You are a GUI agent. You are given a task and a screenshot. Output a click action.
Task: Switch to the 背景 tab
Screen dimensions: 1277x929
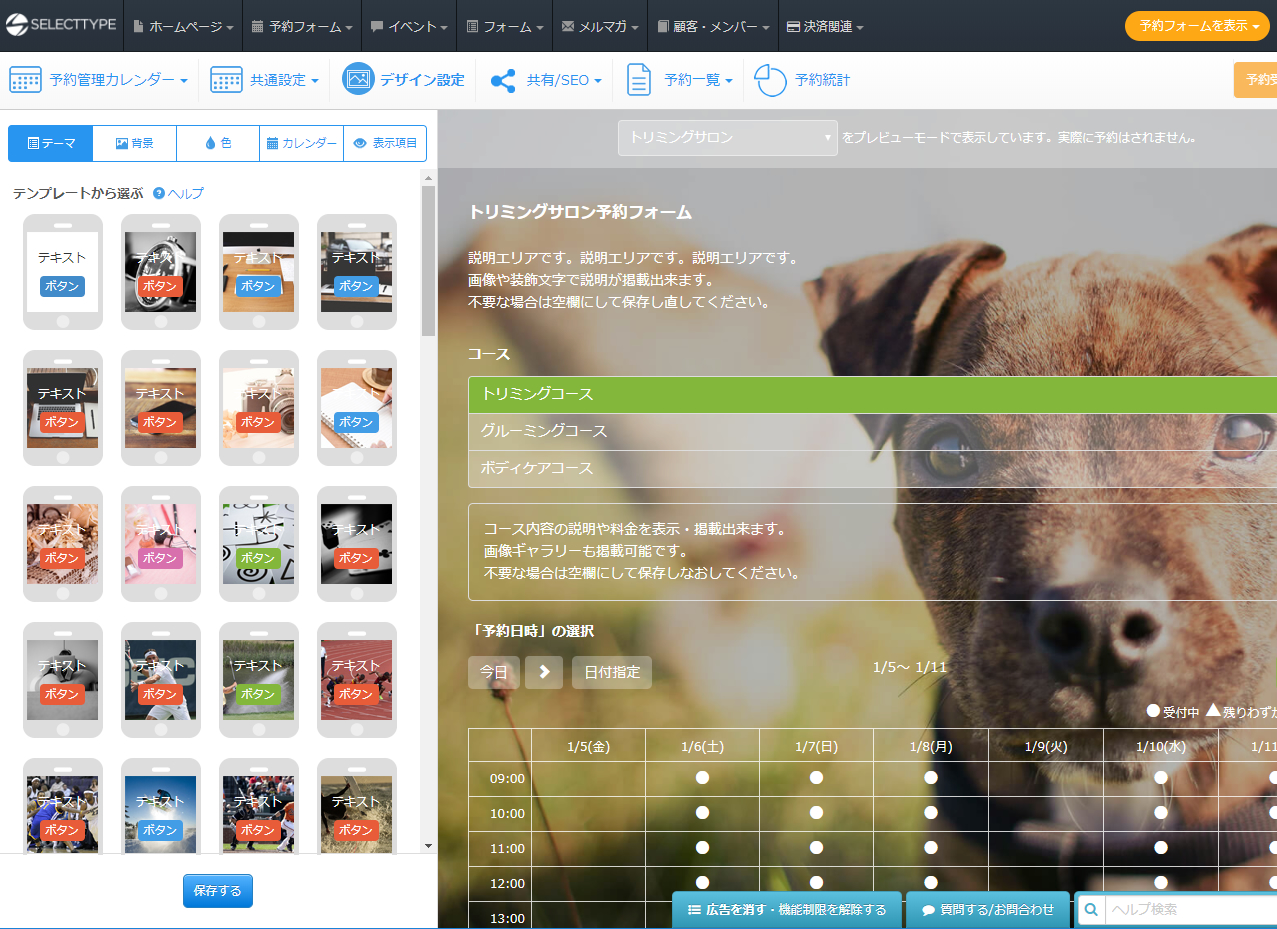click(135, 143)
